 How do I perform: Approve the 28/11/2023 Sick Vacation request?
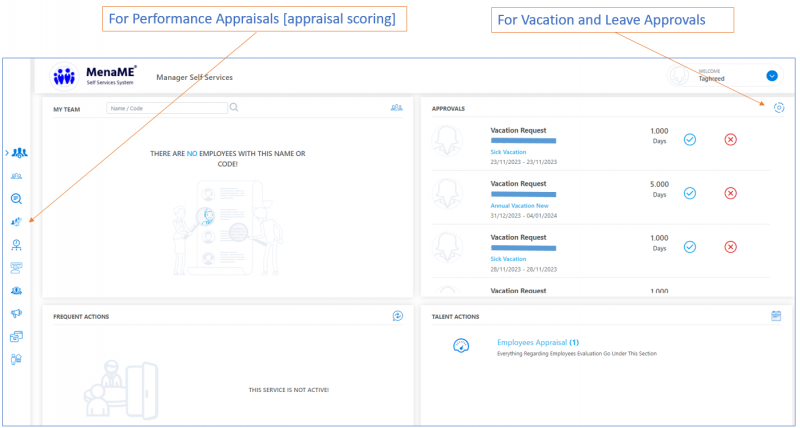(x=689, y=247)
